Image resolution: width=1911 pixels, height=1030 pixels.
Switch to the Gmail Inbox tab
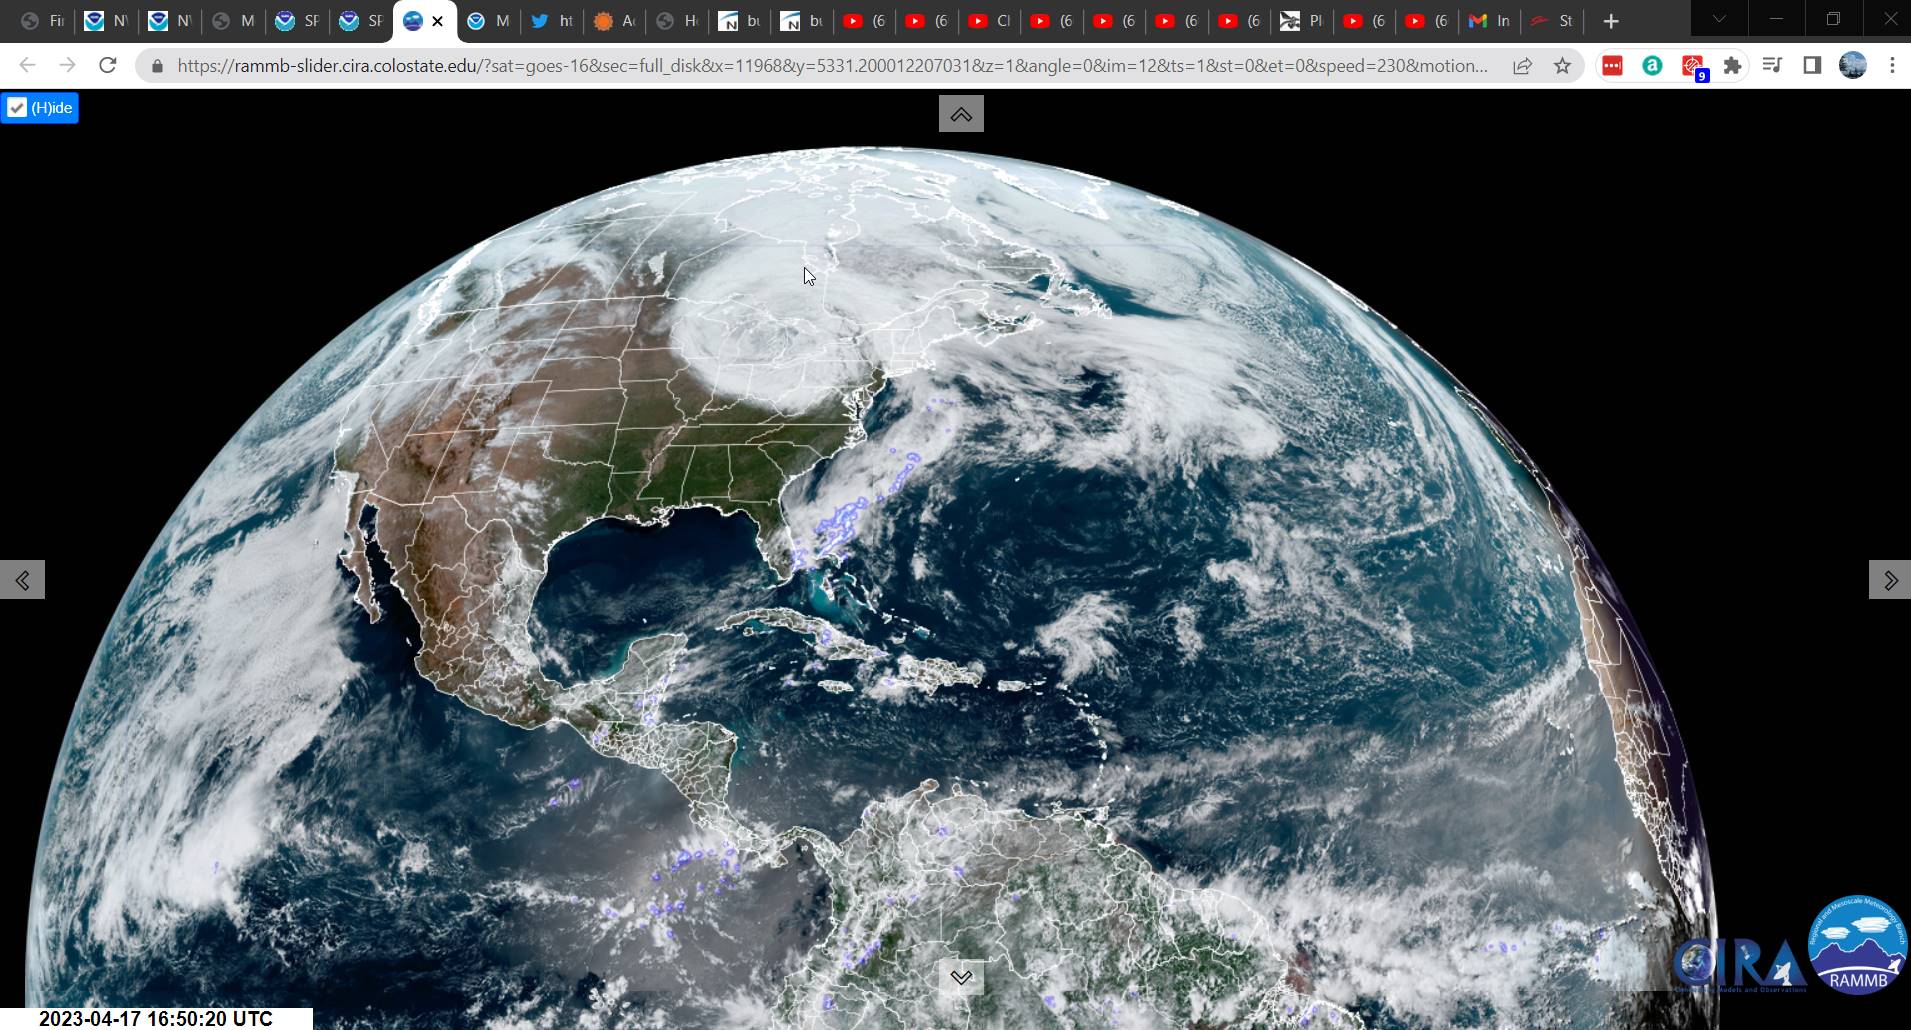pyautogui.click(x=1489, y=21)
